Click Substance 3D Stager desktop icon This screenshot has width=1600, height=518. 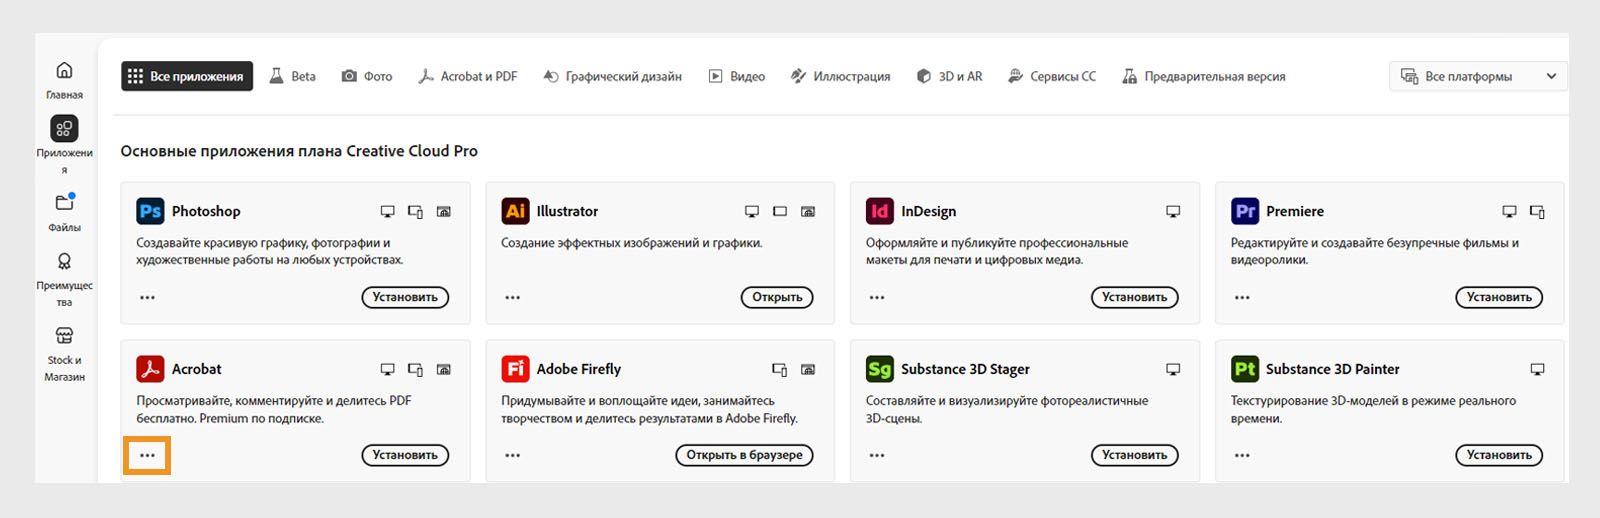pyautogui.click(x=1173, y=370)
